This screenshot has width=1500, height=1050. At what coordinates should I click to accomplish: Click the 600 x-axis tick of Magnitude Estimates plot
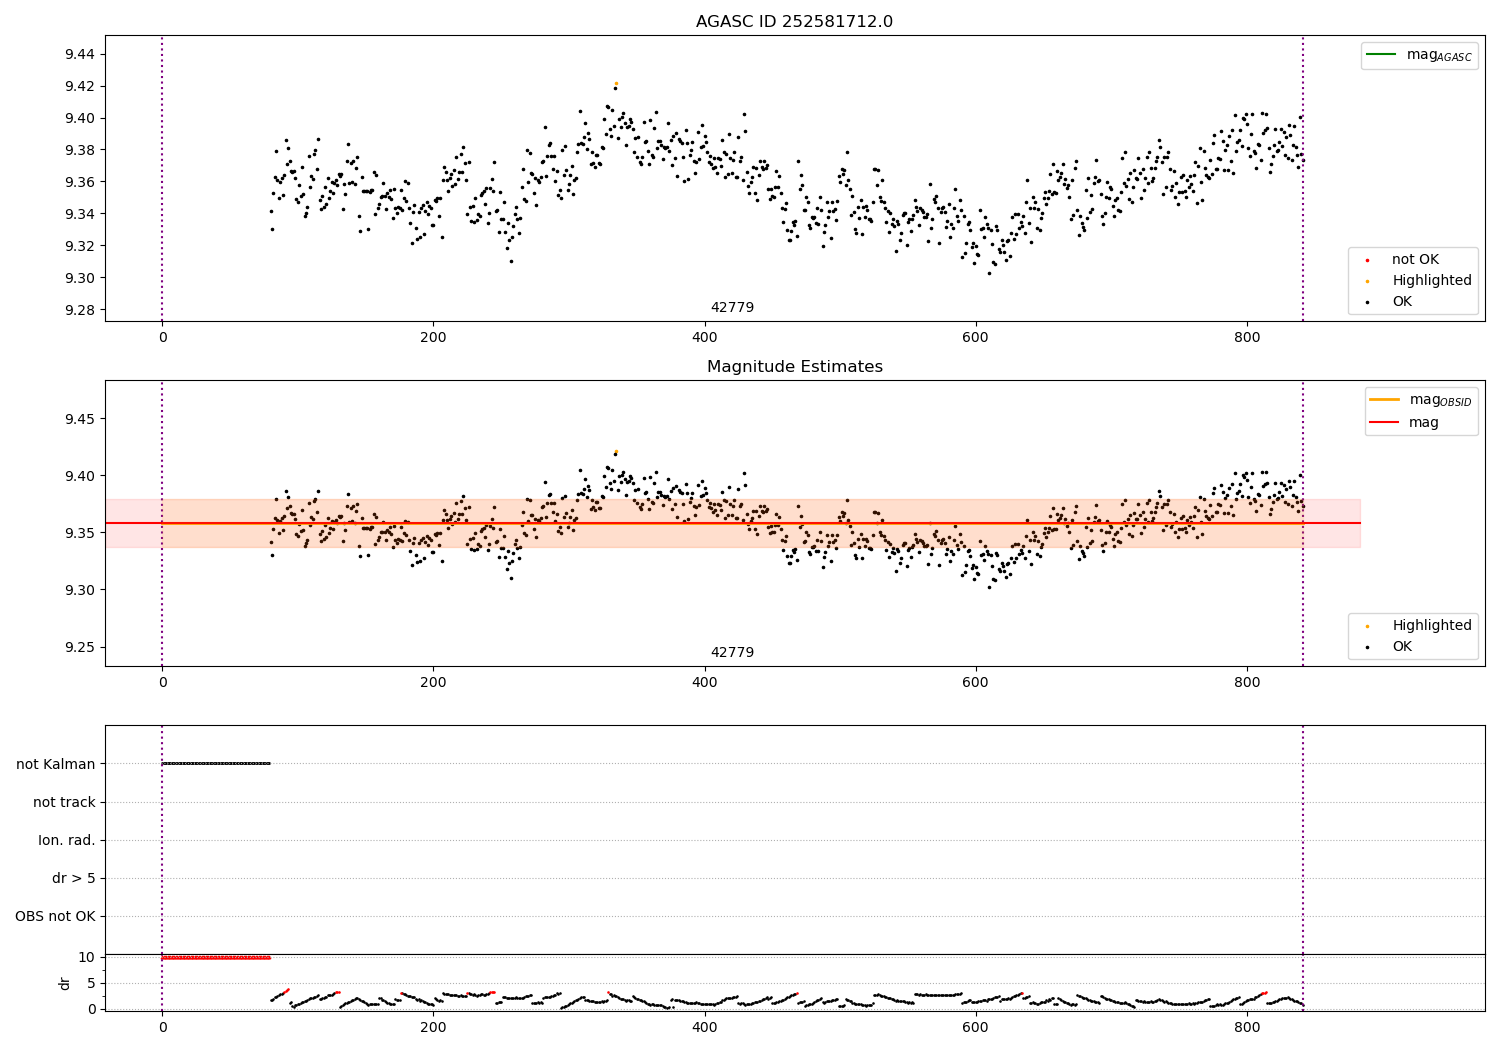click(x=975, y=683)
